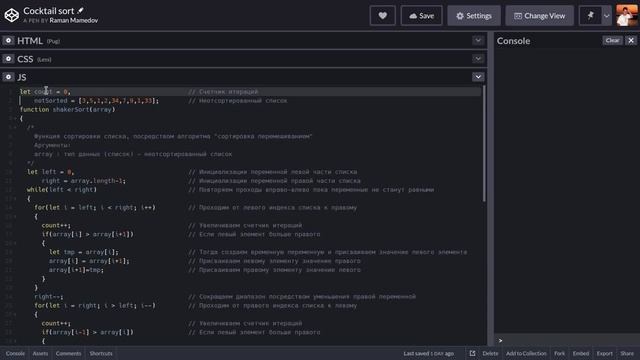640x360 pixels.
Task: Click the 'let tmp = array[i];' line
Action: [x=84, y=252]
